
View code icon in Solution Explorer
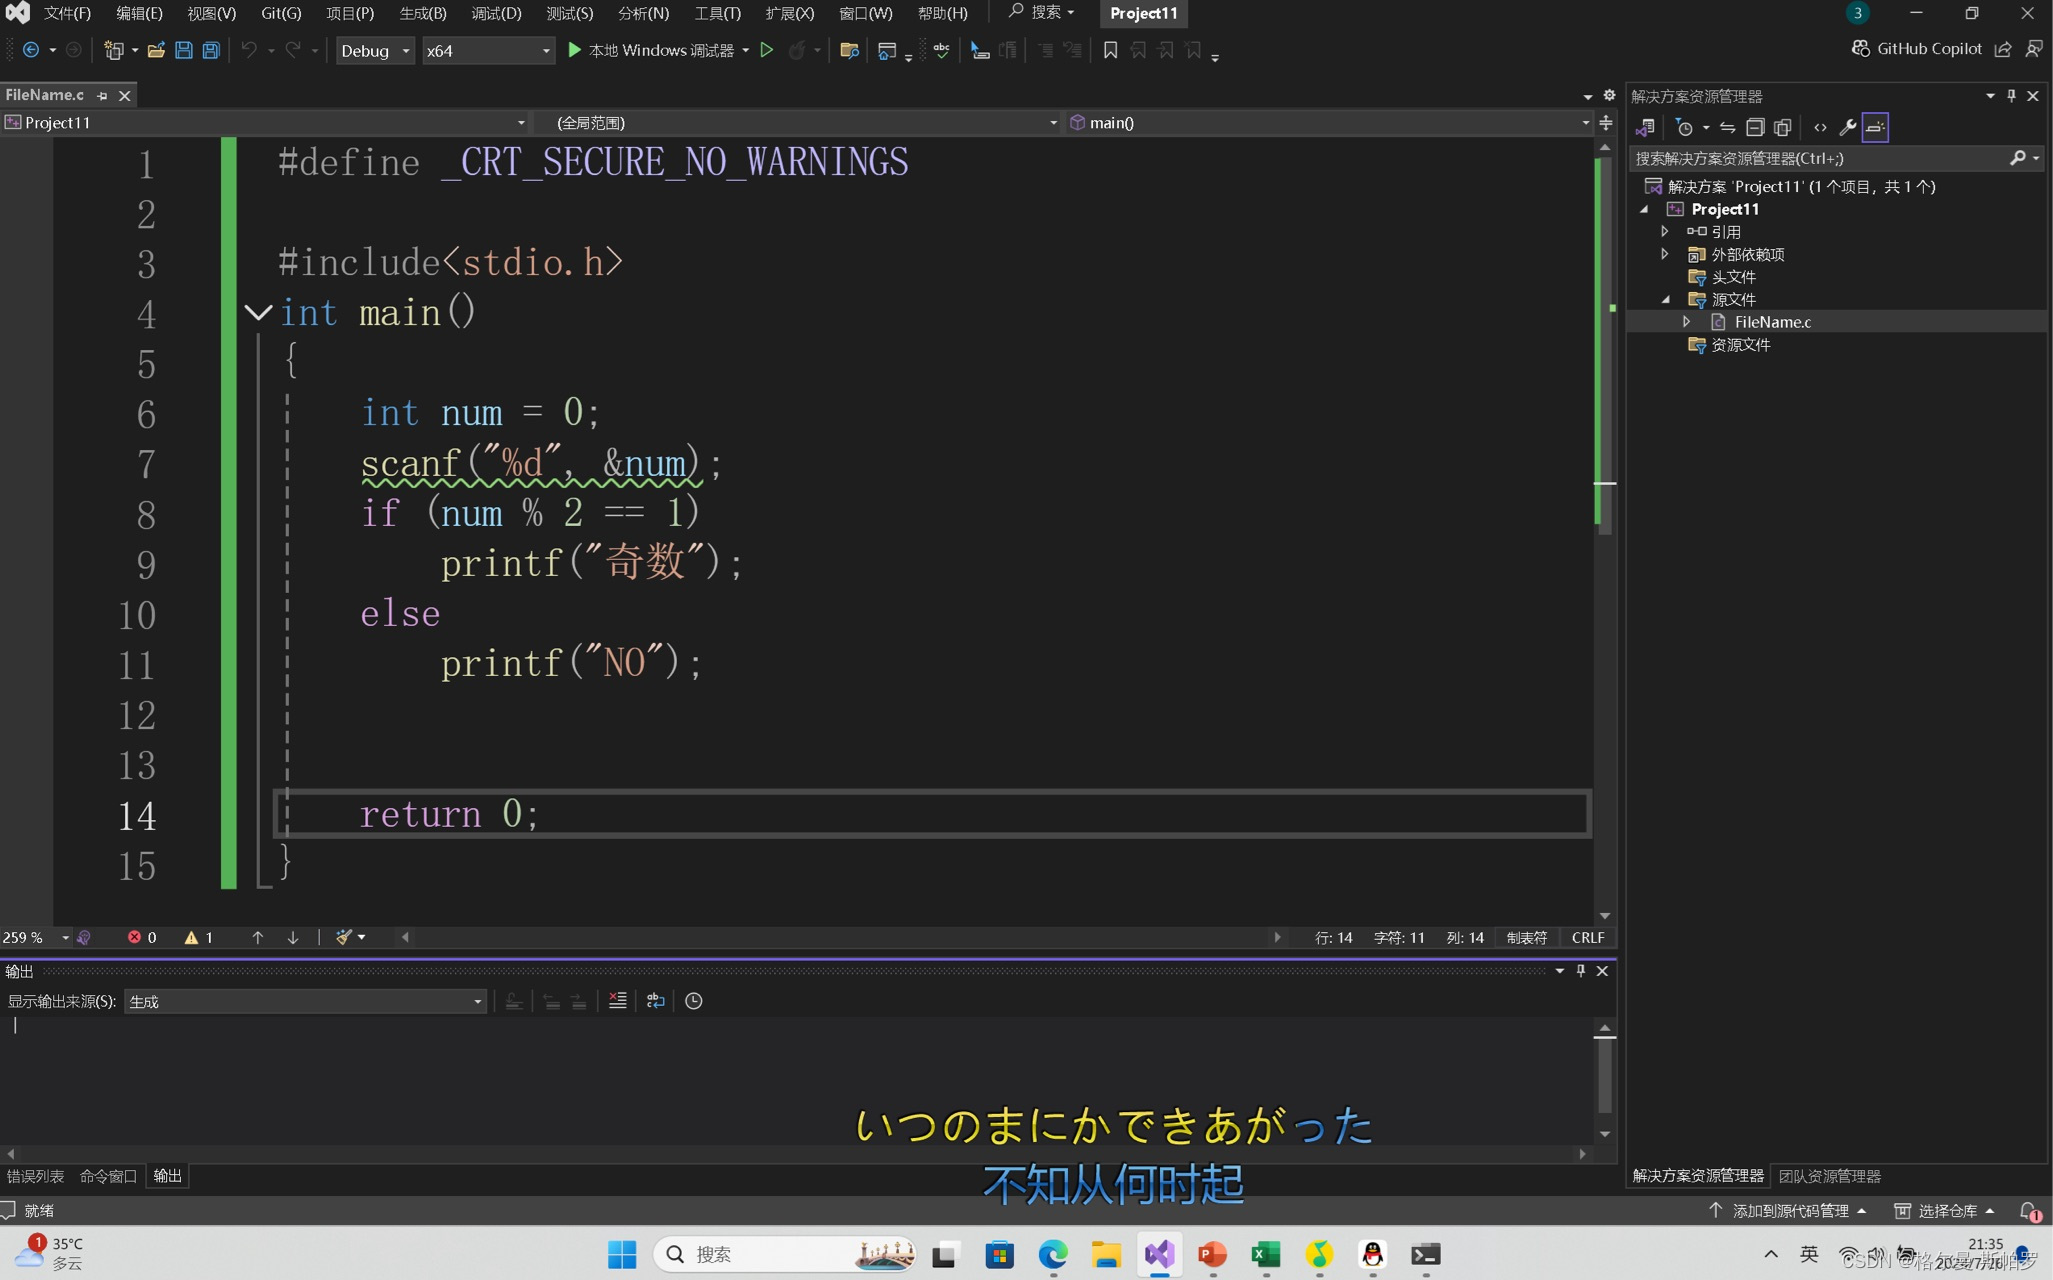[1820, 127]
